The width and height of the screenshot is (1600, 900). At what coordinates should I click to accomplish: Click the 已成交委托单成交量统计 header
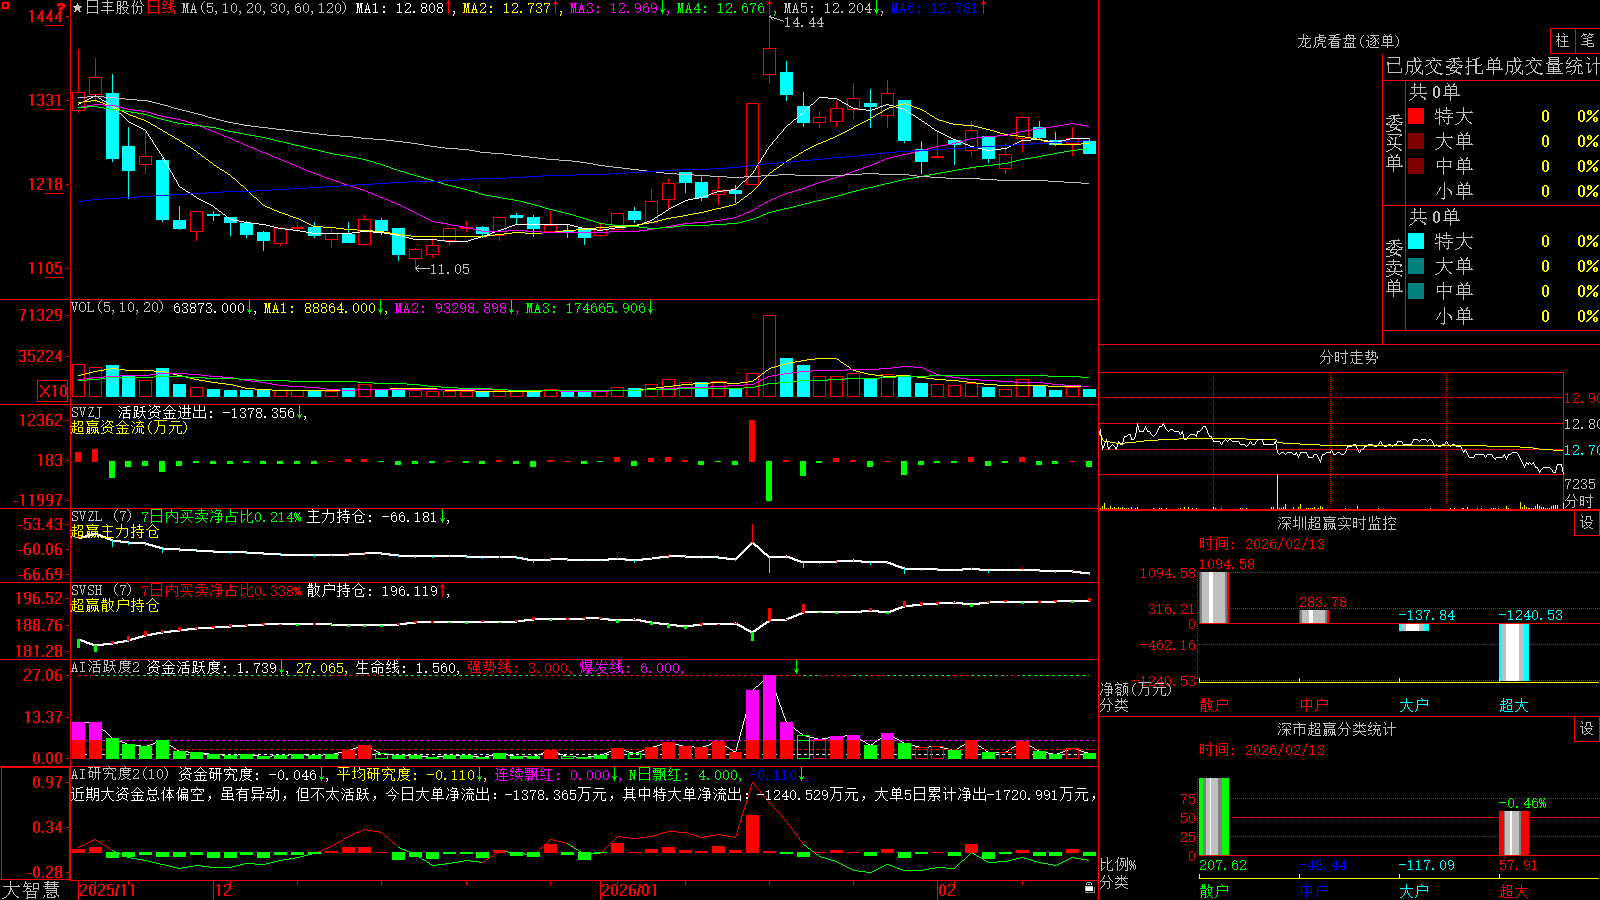point(1492,66)
